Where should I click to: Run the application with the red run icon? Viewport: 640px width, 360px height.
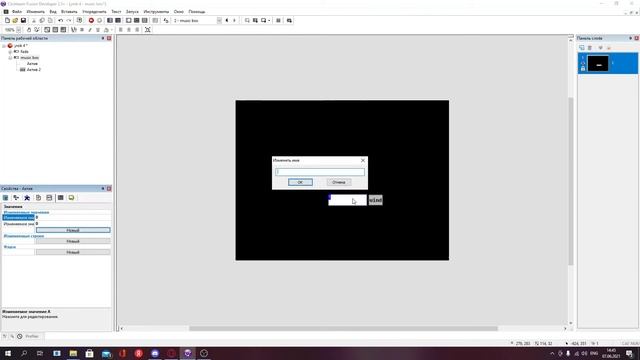91,20
